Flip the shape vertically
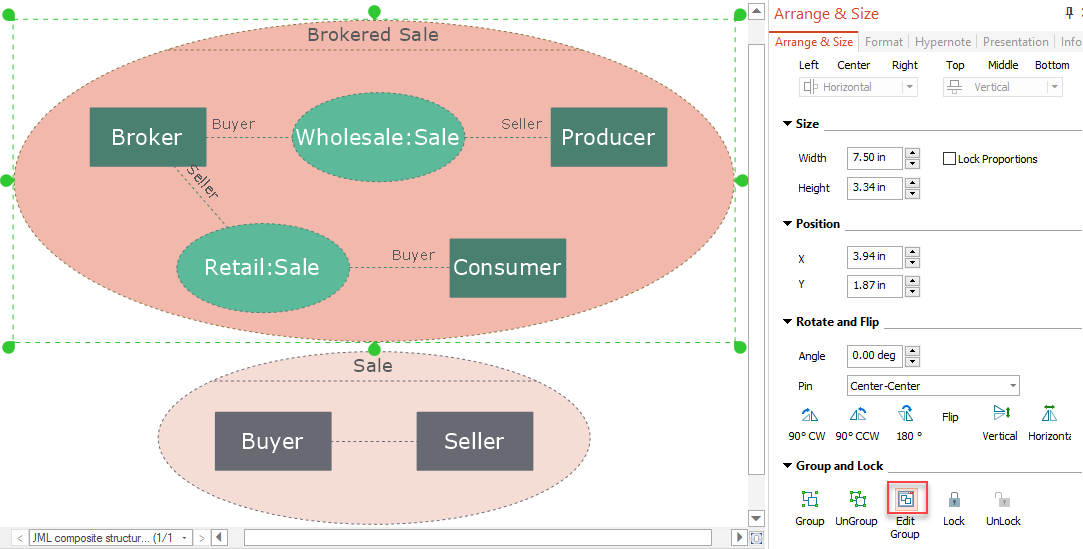 [1000, 414]
